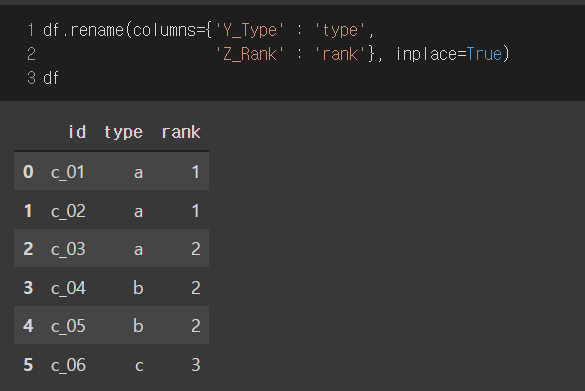Click type value 'c' in c_06 row
The image size is (585, 391).
tap(139, 365)
